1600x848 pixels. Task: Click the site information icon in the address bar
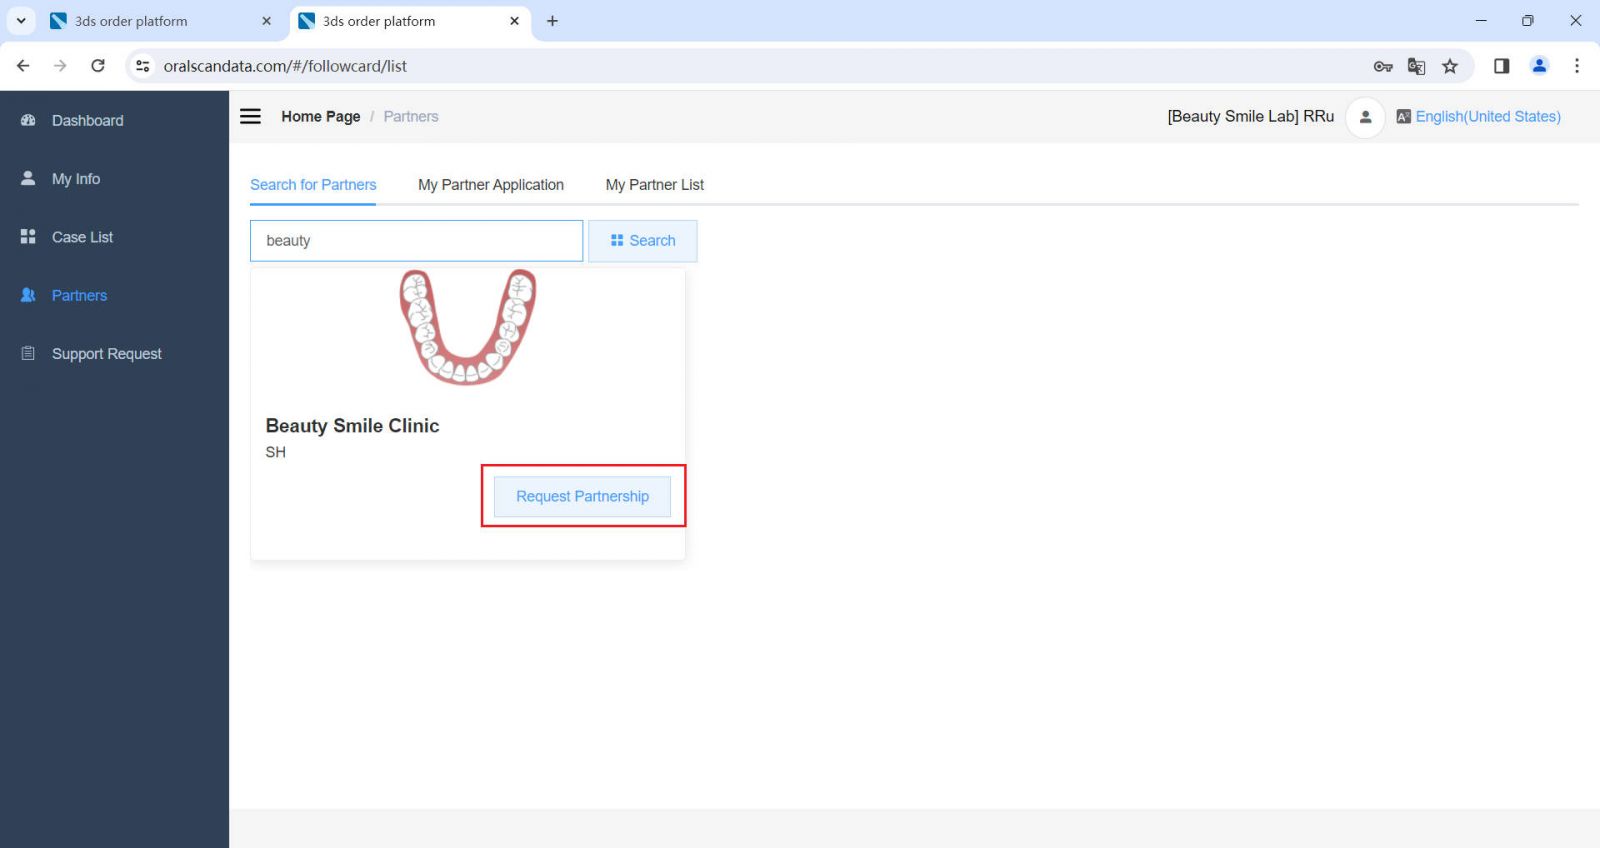(x=143, y=66)
